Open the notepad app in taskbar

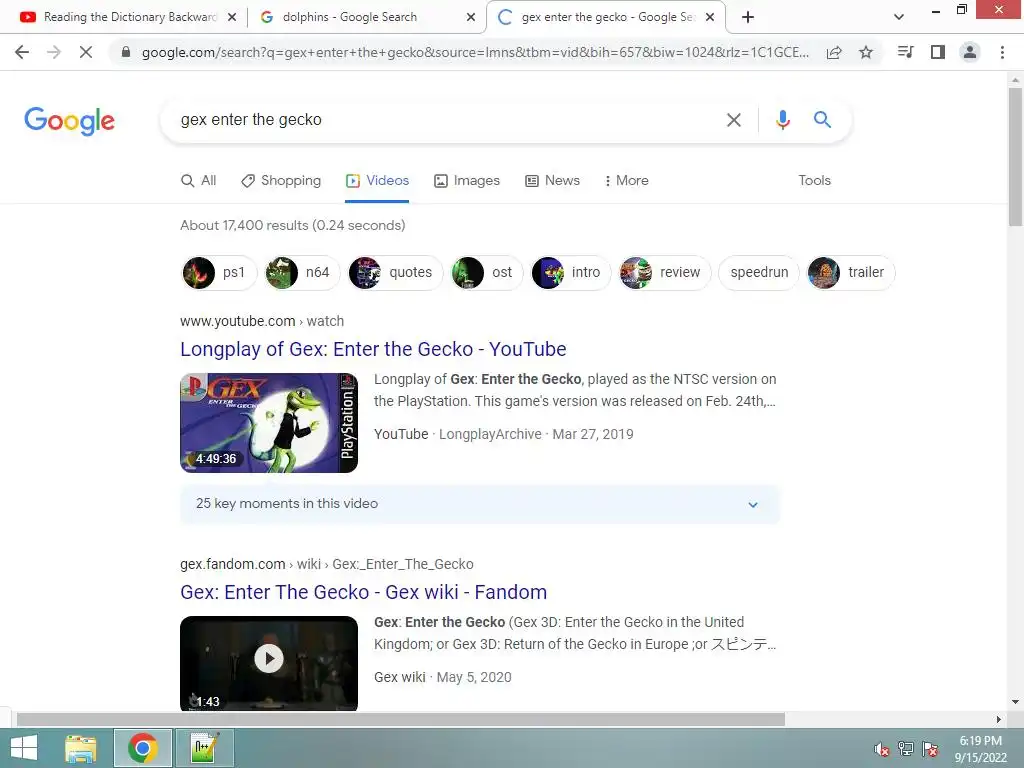pos(204,748)
